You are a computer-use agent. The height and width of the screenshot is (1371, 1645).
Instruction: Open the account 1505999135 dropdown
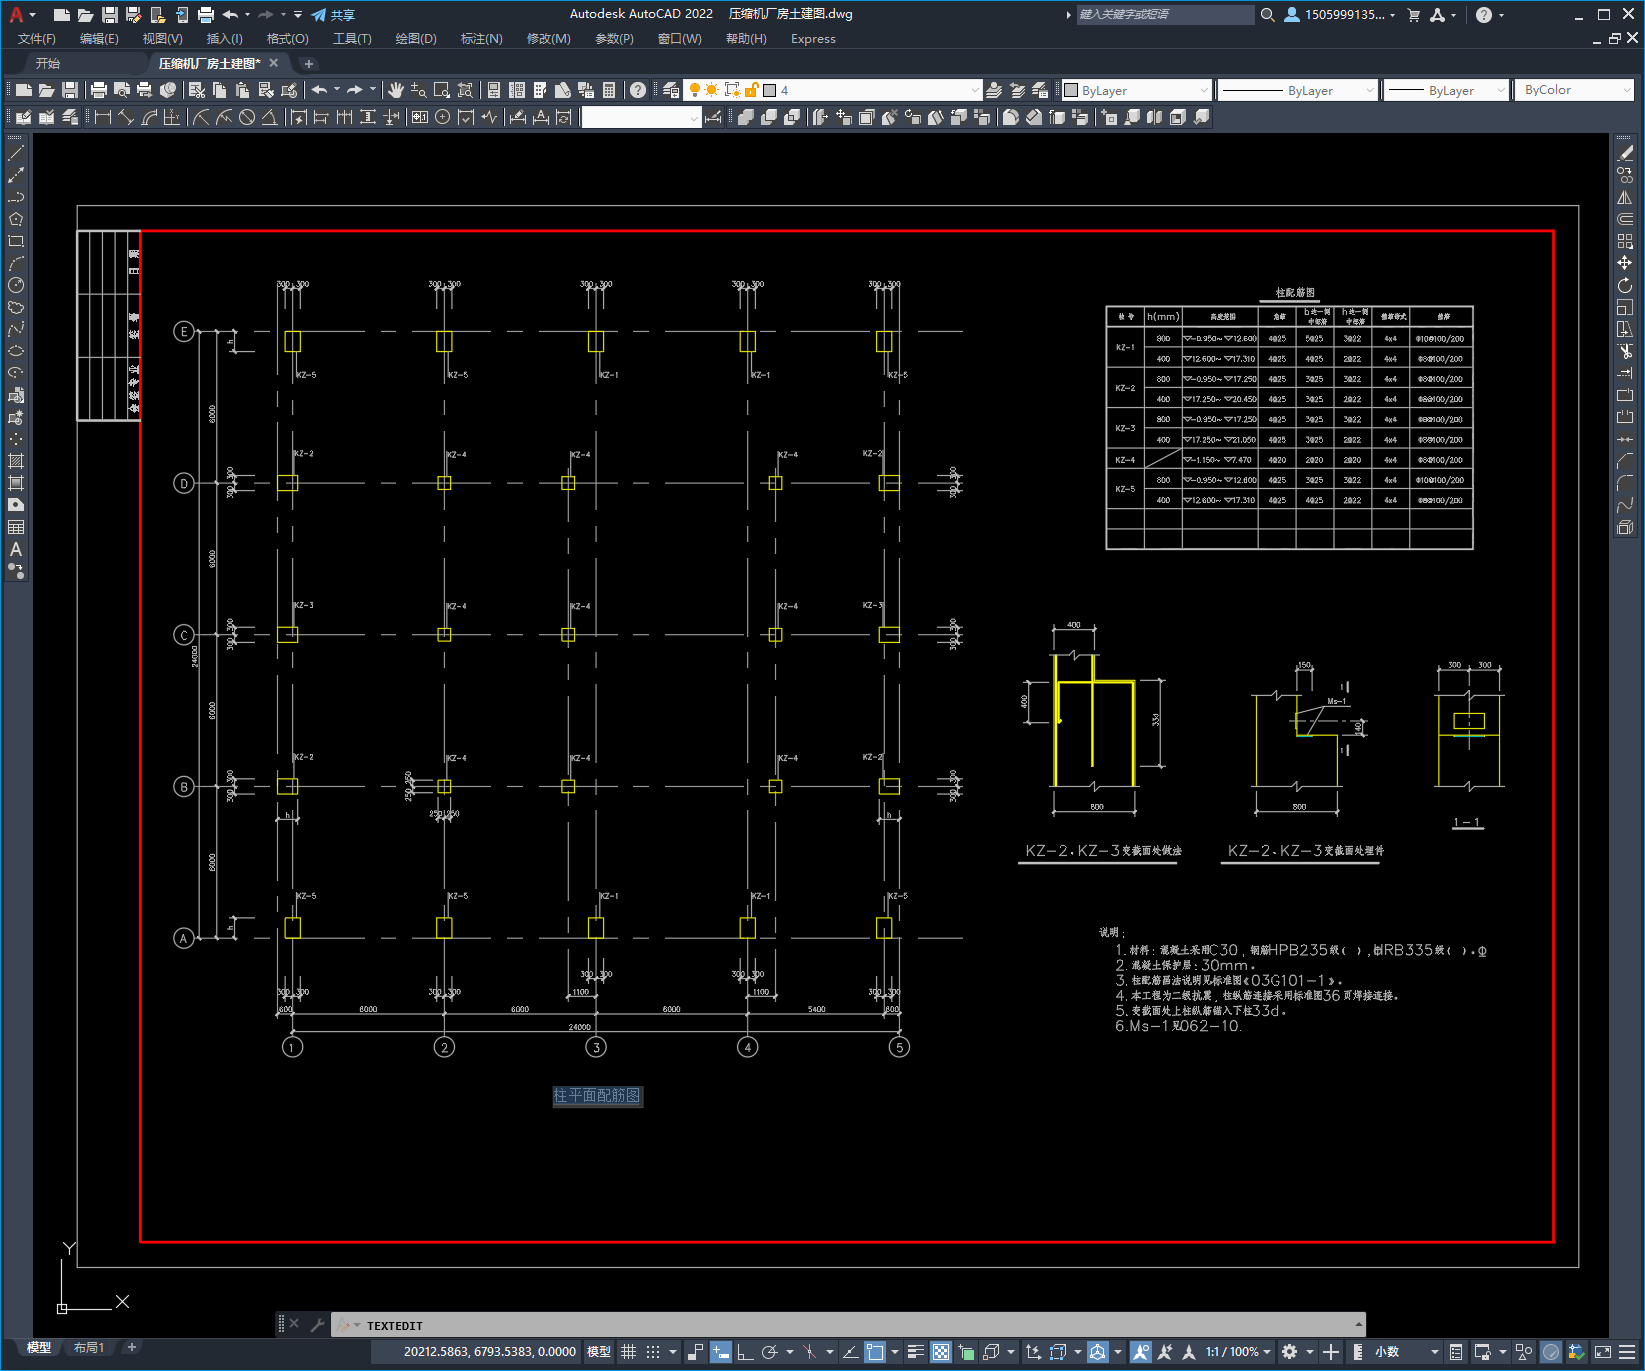click(1340, 15)
